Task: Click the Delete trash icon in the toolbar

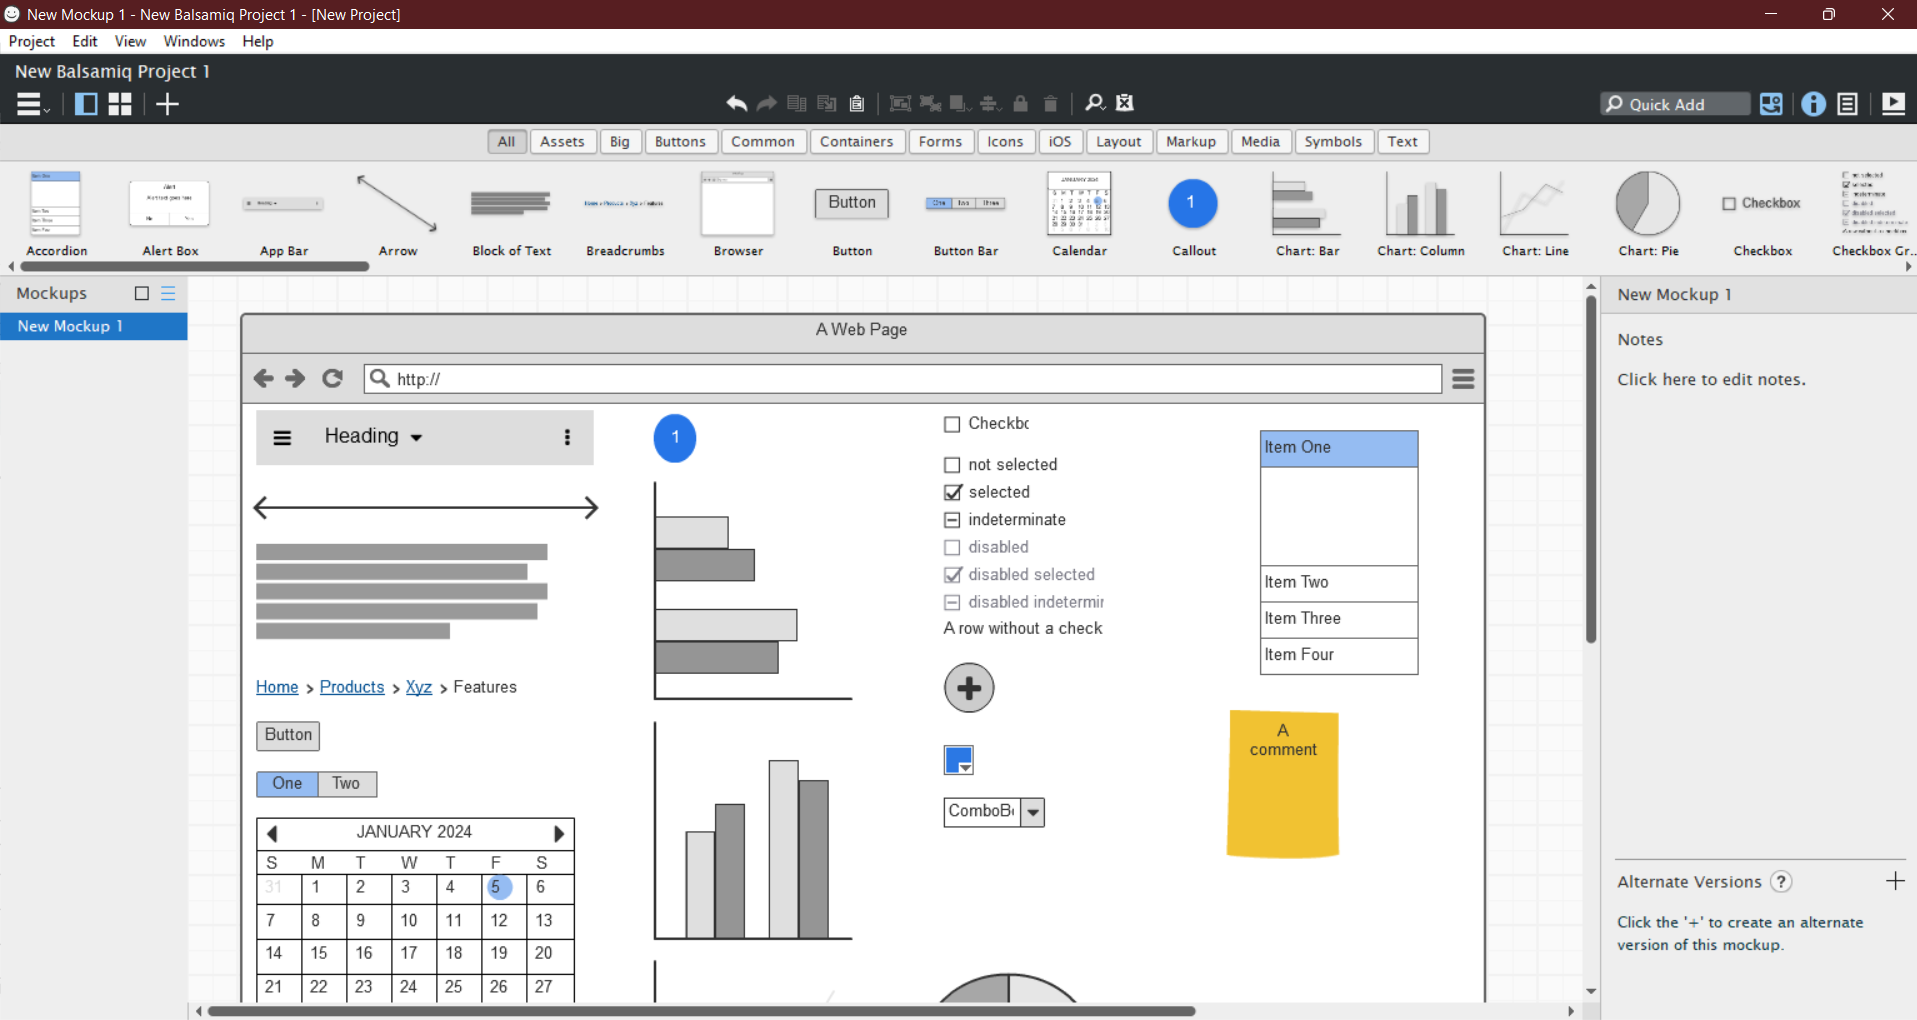Action: tap(1050, 103)
